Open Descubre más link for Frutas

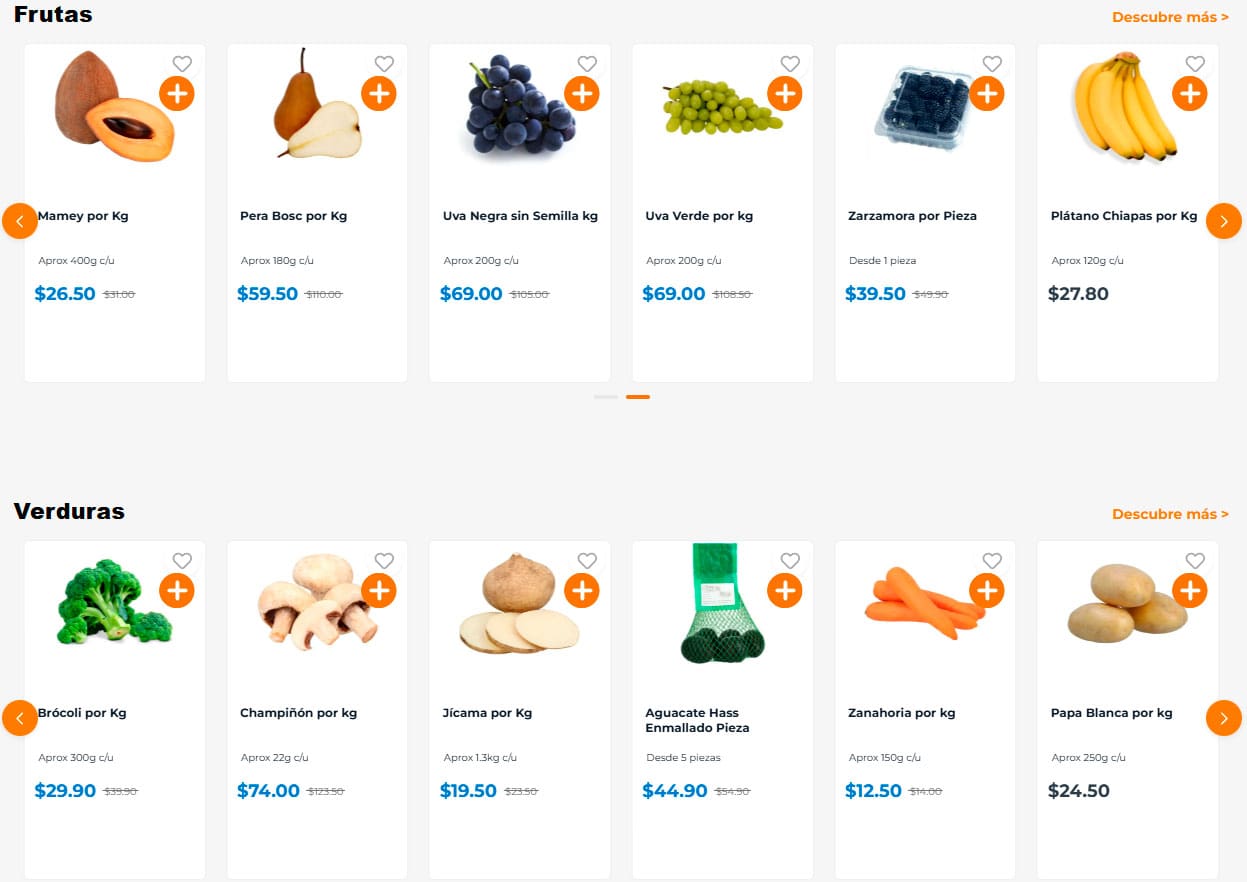point(1170,17)
